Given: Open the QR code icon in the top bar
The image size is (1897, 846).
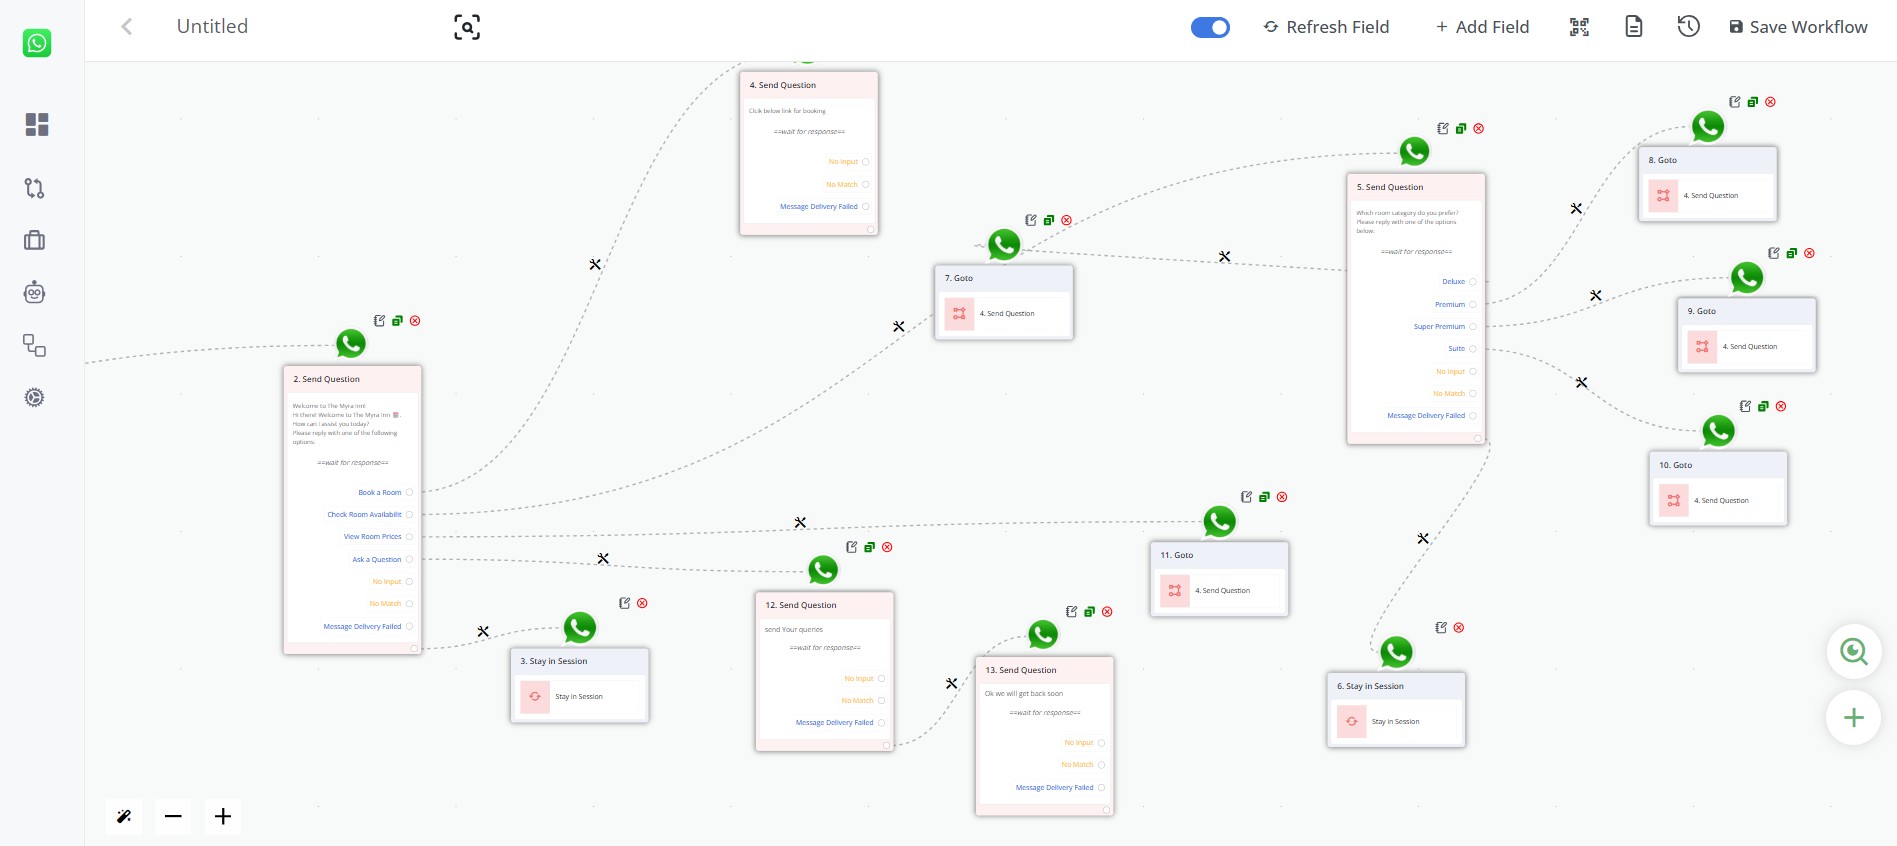Looking at the screenshot, I should click(x=1579, y=27).
